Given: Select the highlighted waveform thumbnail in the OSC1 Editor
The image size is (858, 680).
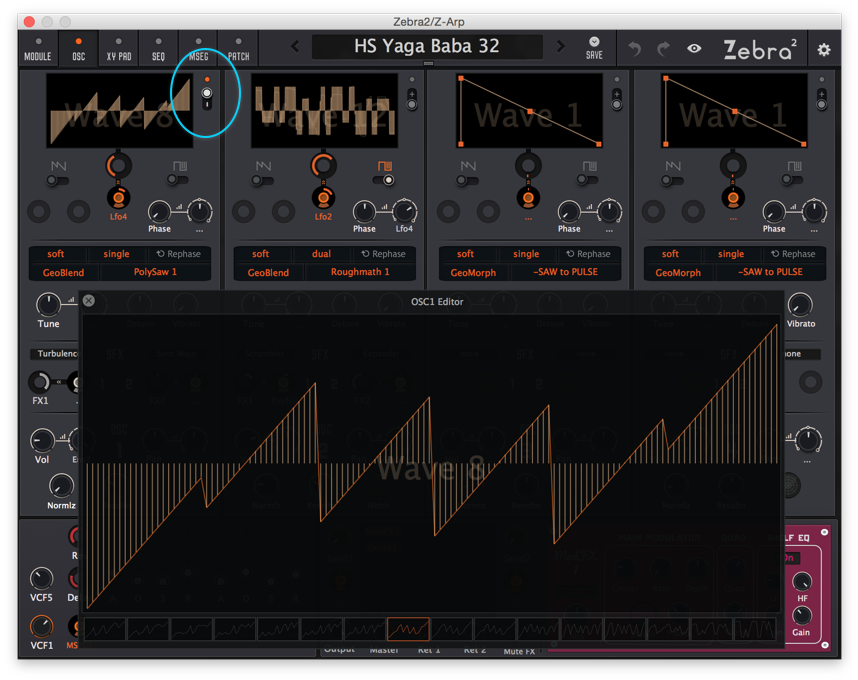Looking at the screenshot, I should [408, 629].
